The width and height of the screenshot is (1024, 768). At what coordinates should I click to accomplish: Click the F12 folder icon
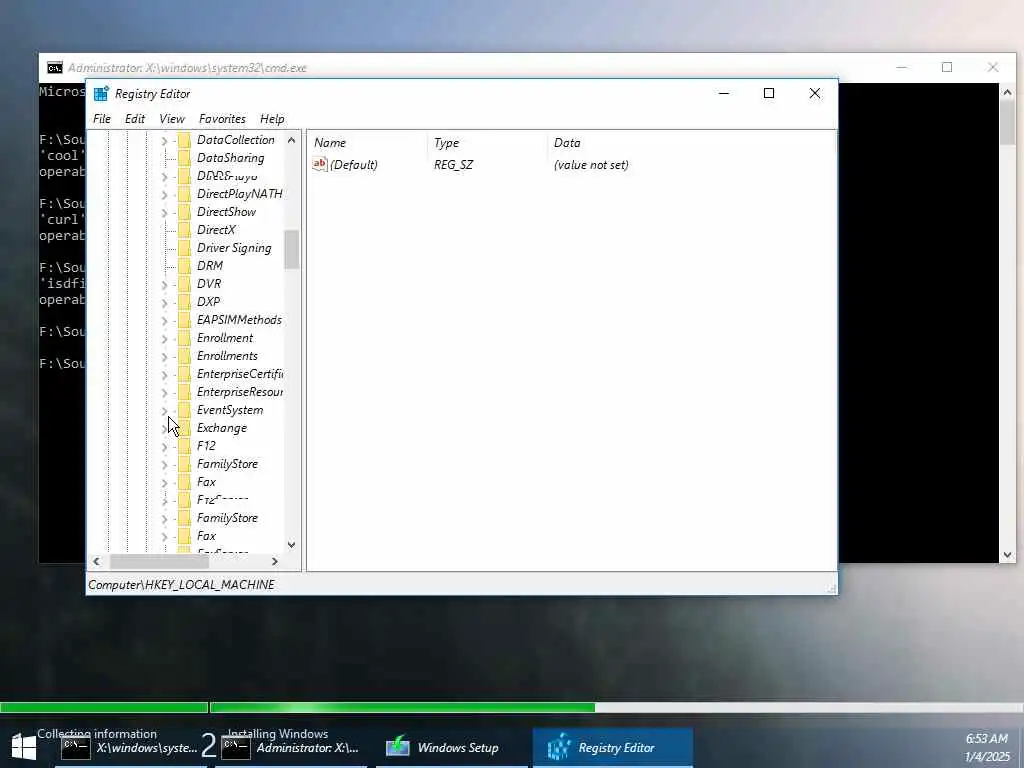(184, 446)
